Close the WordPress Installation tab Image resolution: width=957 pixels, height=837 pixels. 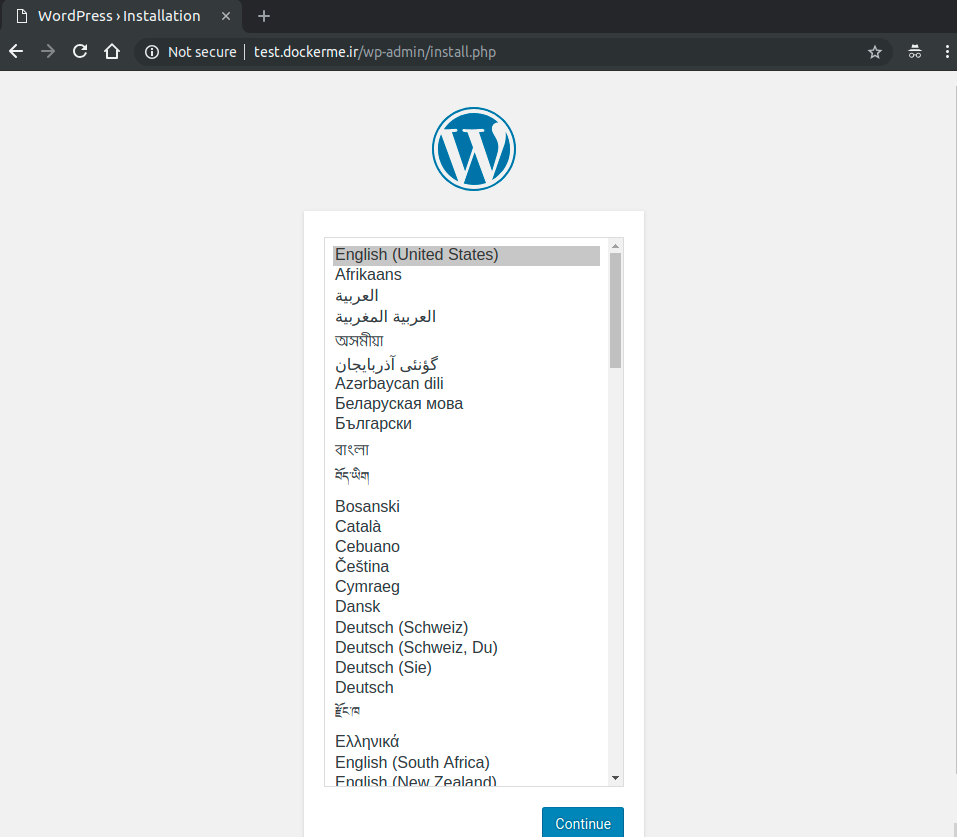pyautogui.click(x=226, y=16)
